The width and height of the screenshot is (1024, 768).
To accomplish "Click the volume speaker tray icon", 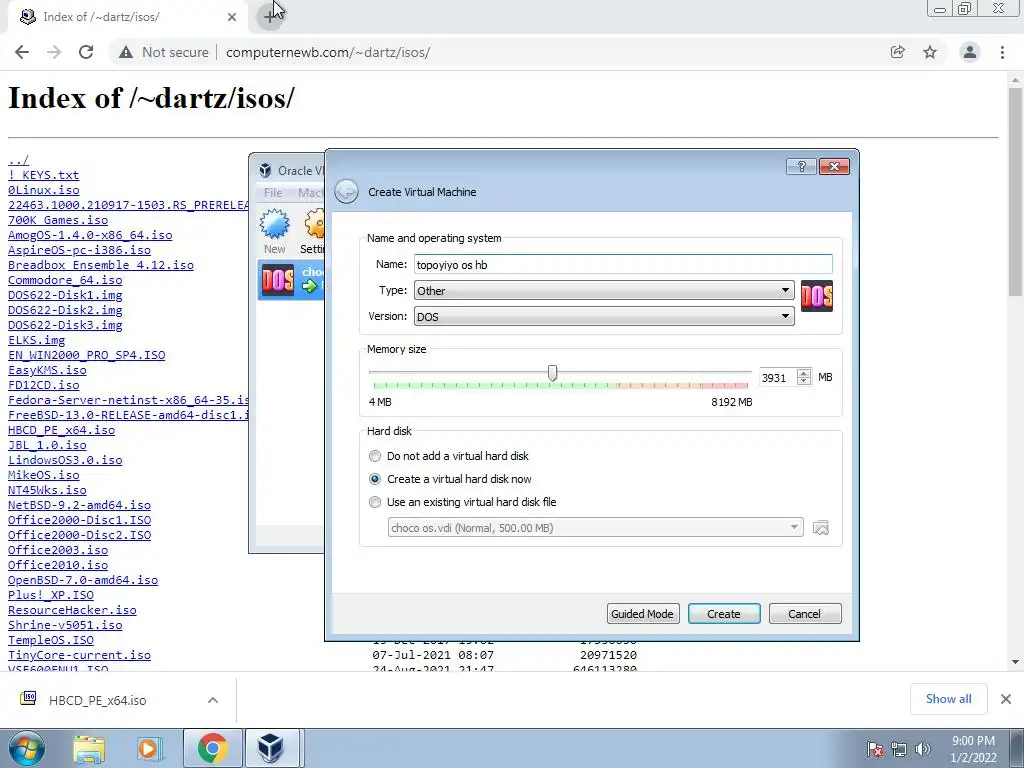I will (x=923, y=749).
